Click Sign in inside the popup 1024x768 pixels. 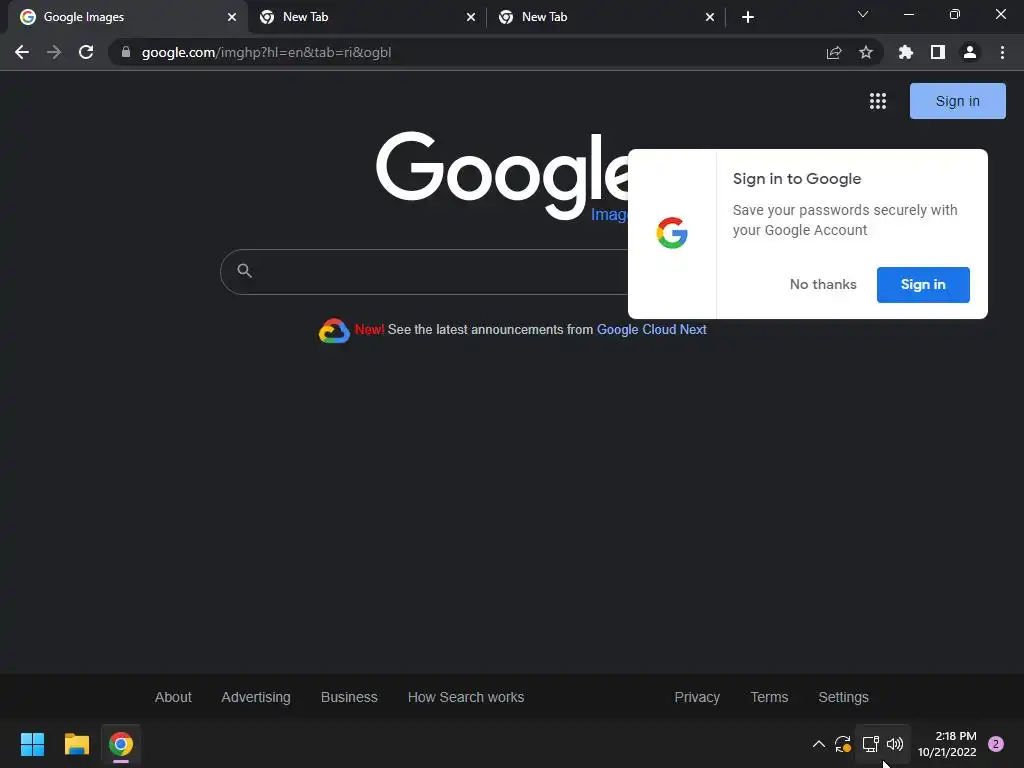point(923,285)
